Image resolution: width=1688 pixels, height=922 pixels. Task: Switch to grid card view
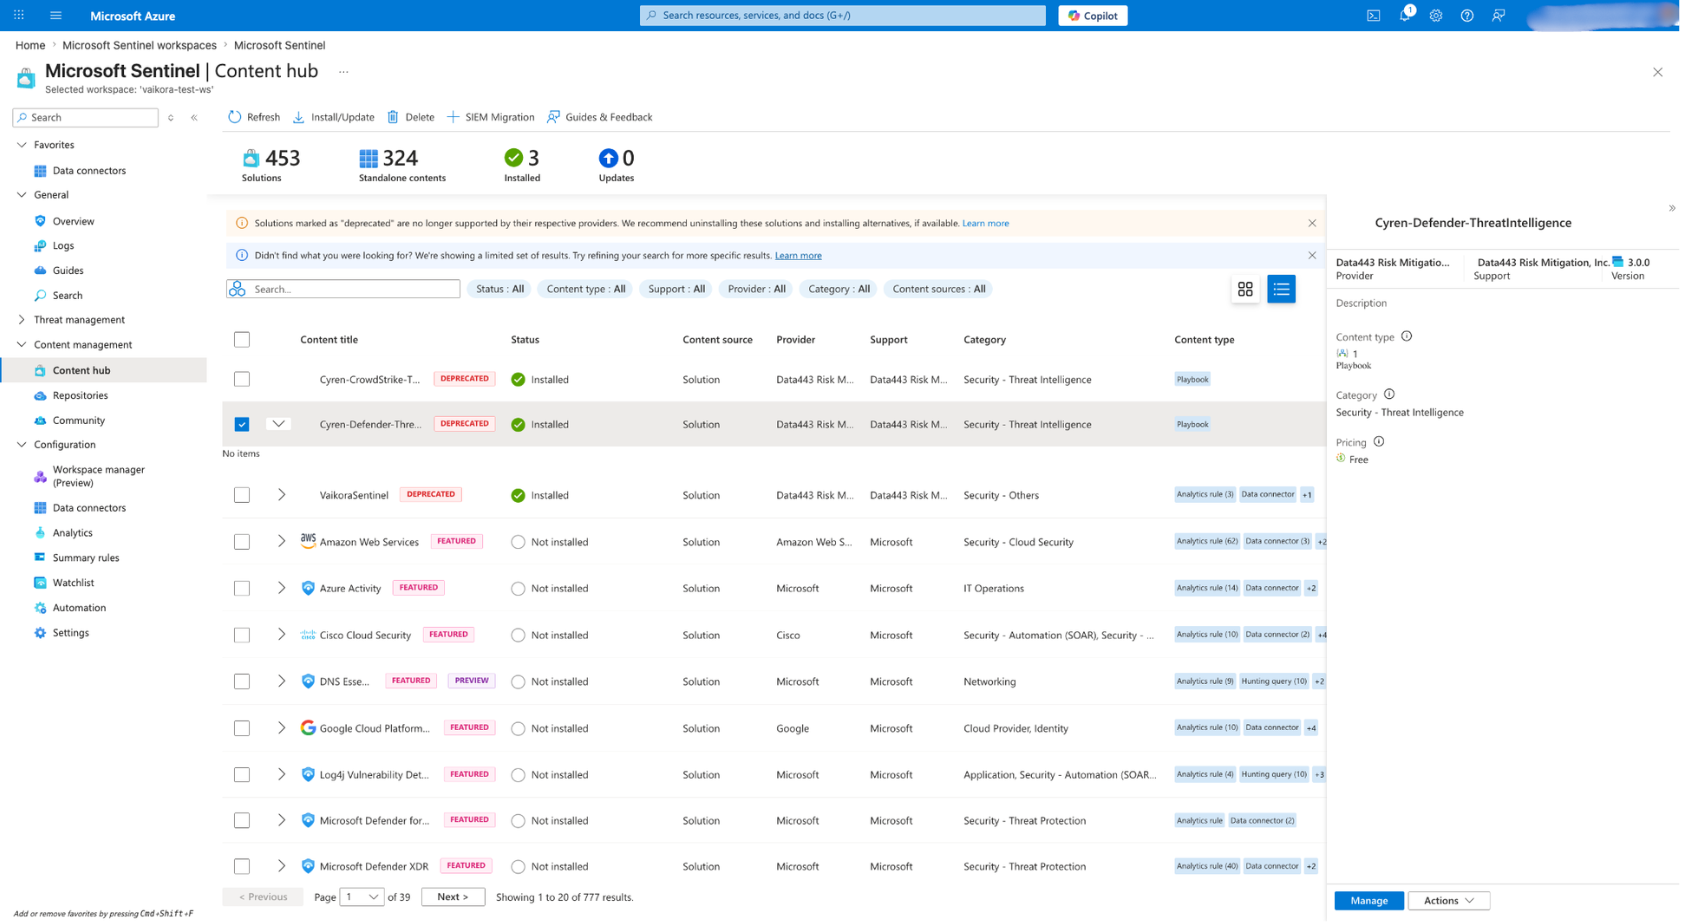pyautogui.click(x=1245, y=289)
